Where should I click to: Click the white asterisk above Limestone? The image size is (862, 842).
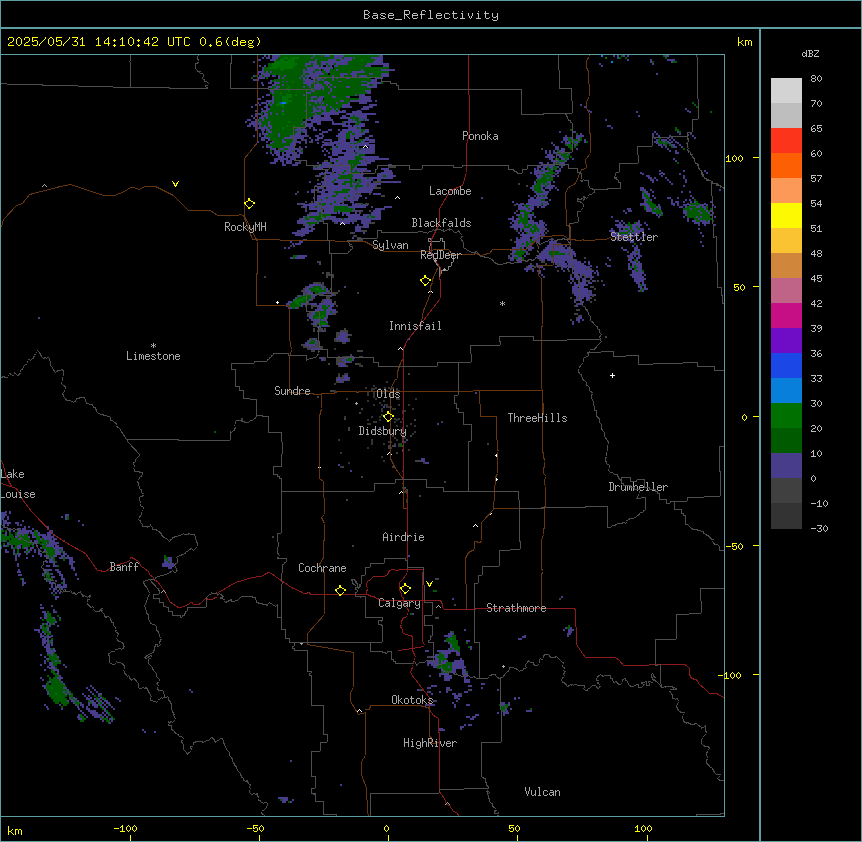[x=153, y=346]
